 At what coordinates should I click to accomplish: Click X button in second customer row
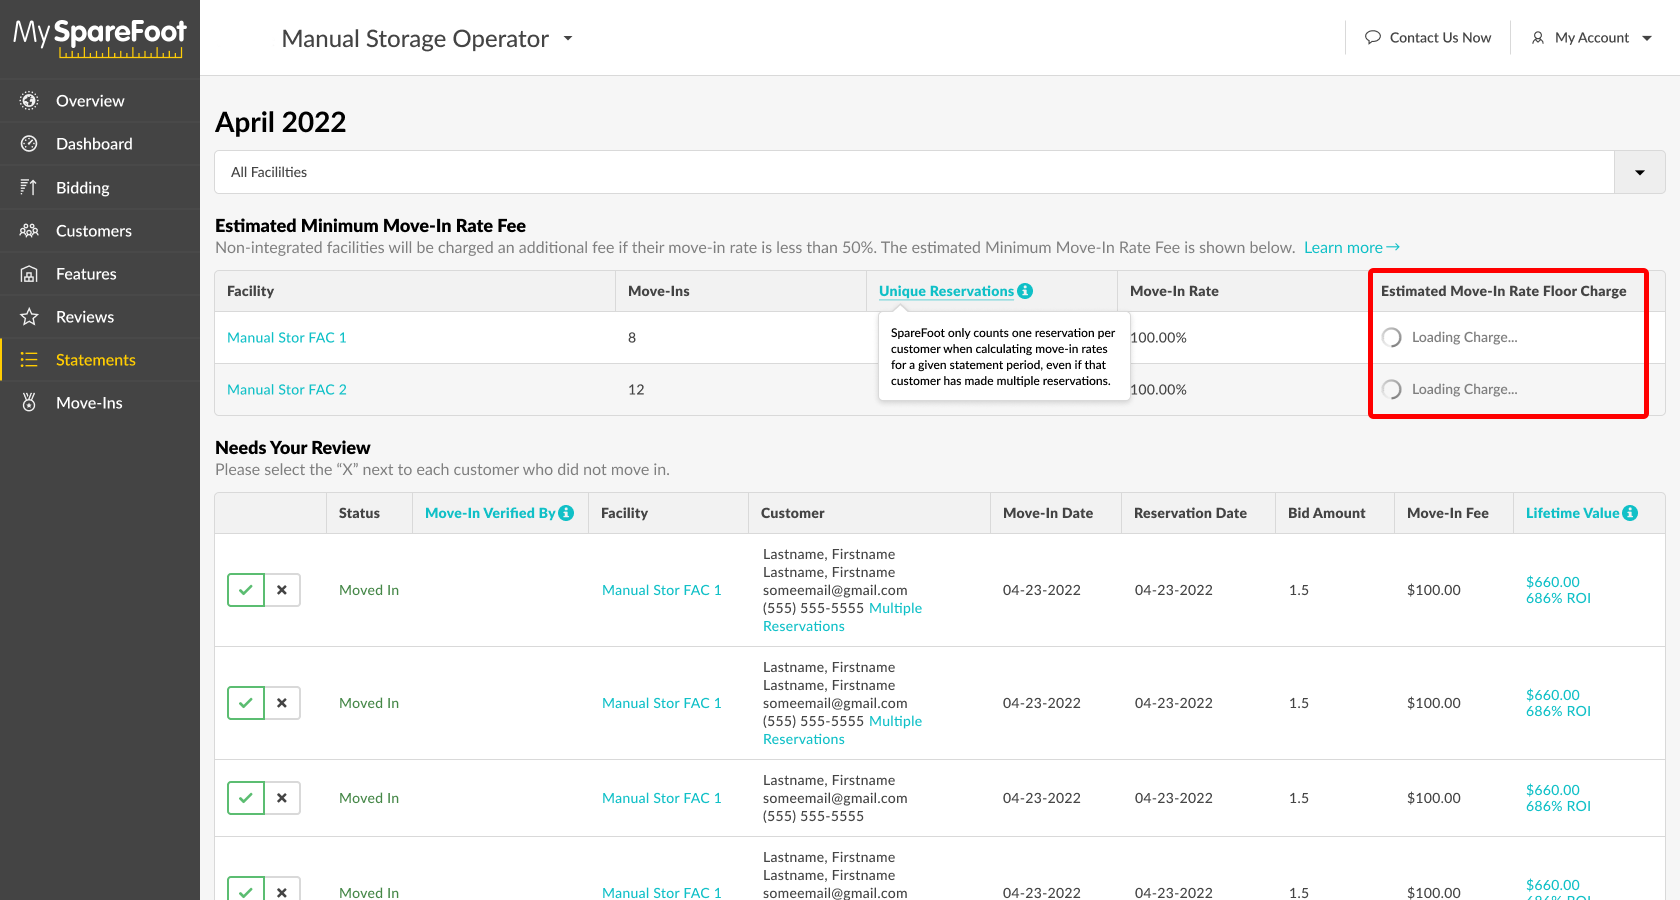pyautogui.click(x=282, y=703)
